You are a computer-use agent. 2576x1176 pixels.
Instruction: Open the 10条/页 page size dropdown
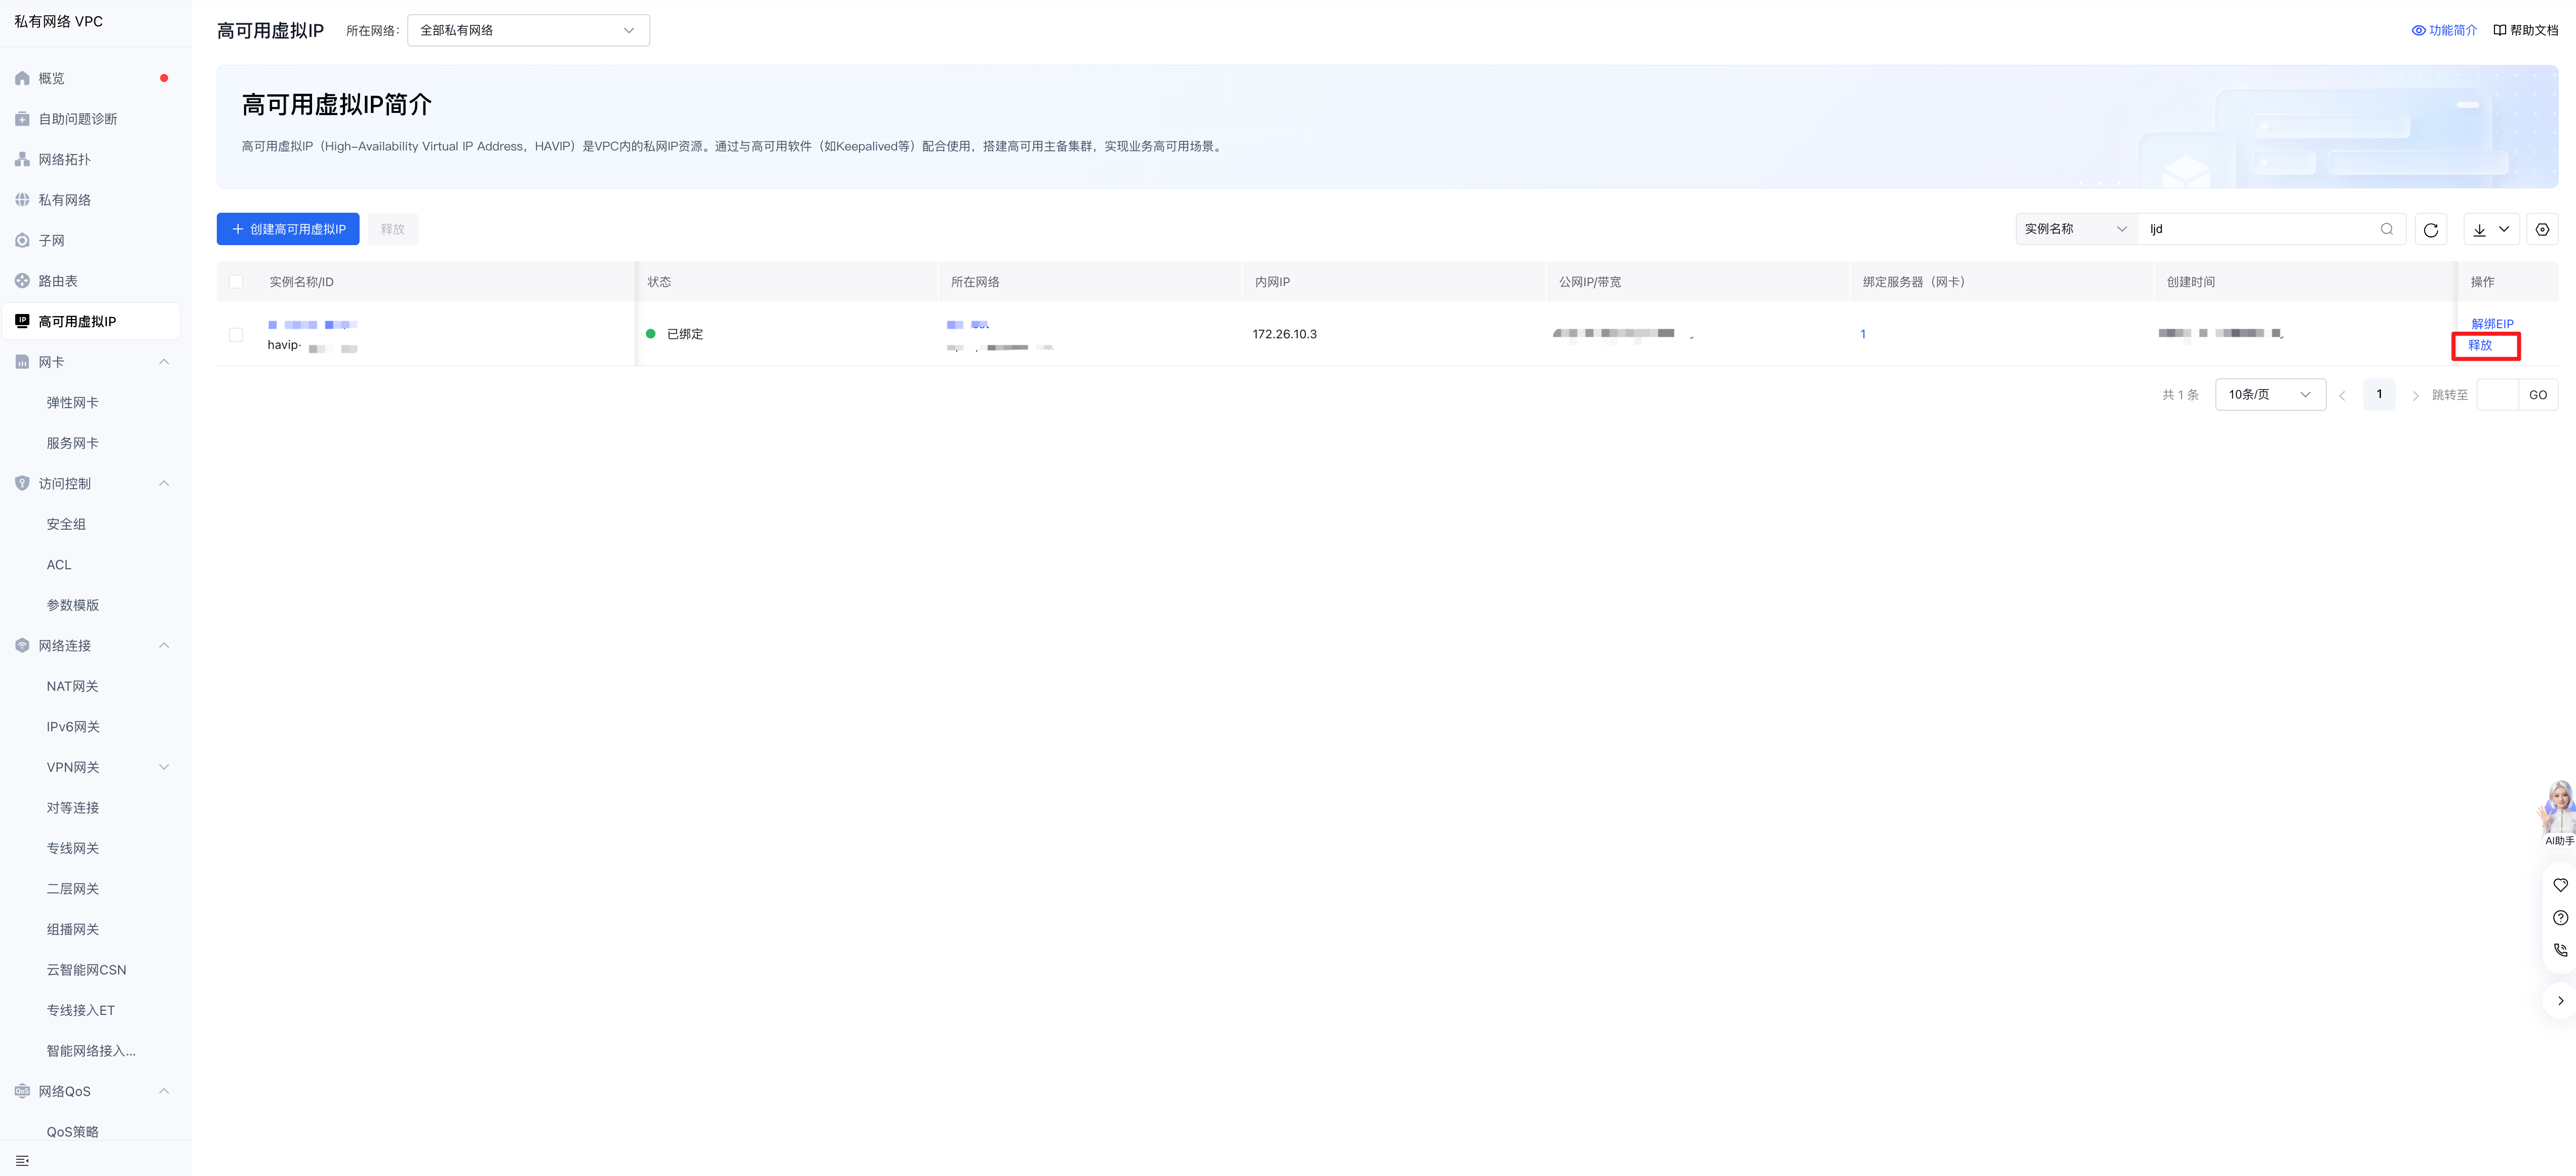click(2270, 394)
